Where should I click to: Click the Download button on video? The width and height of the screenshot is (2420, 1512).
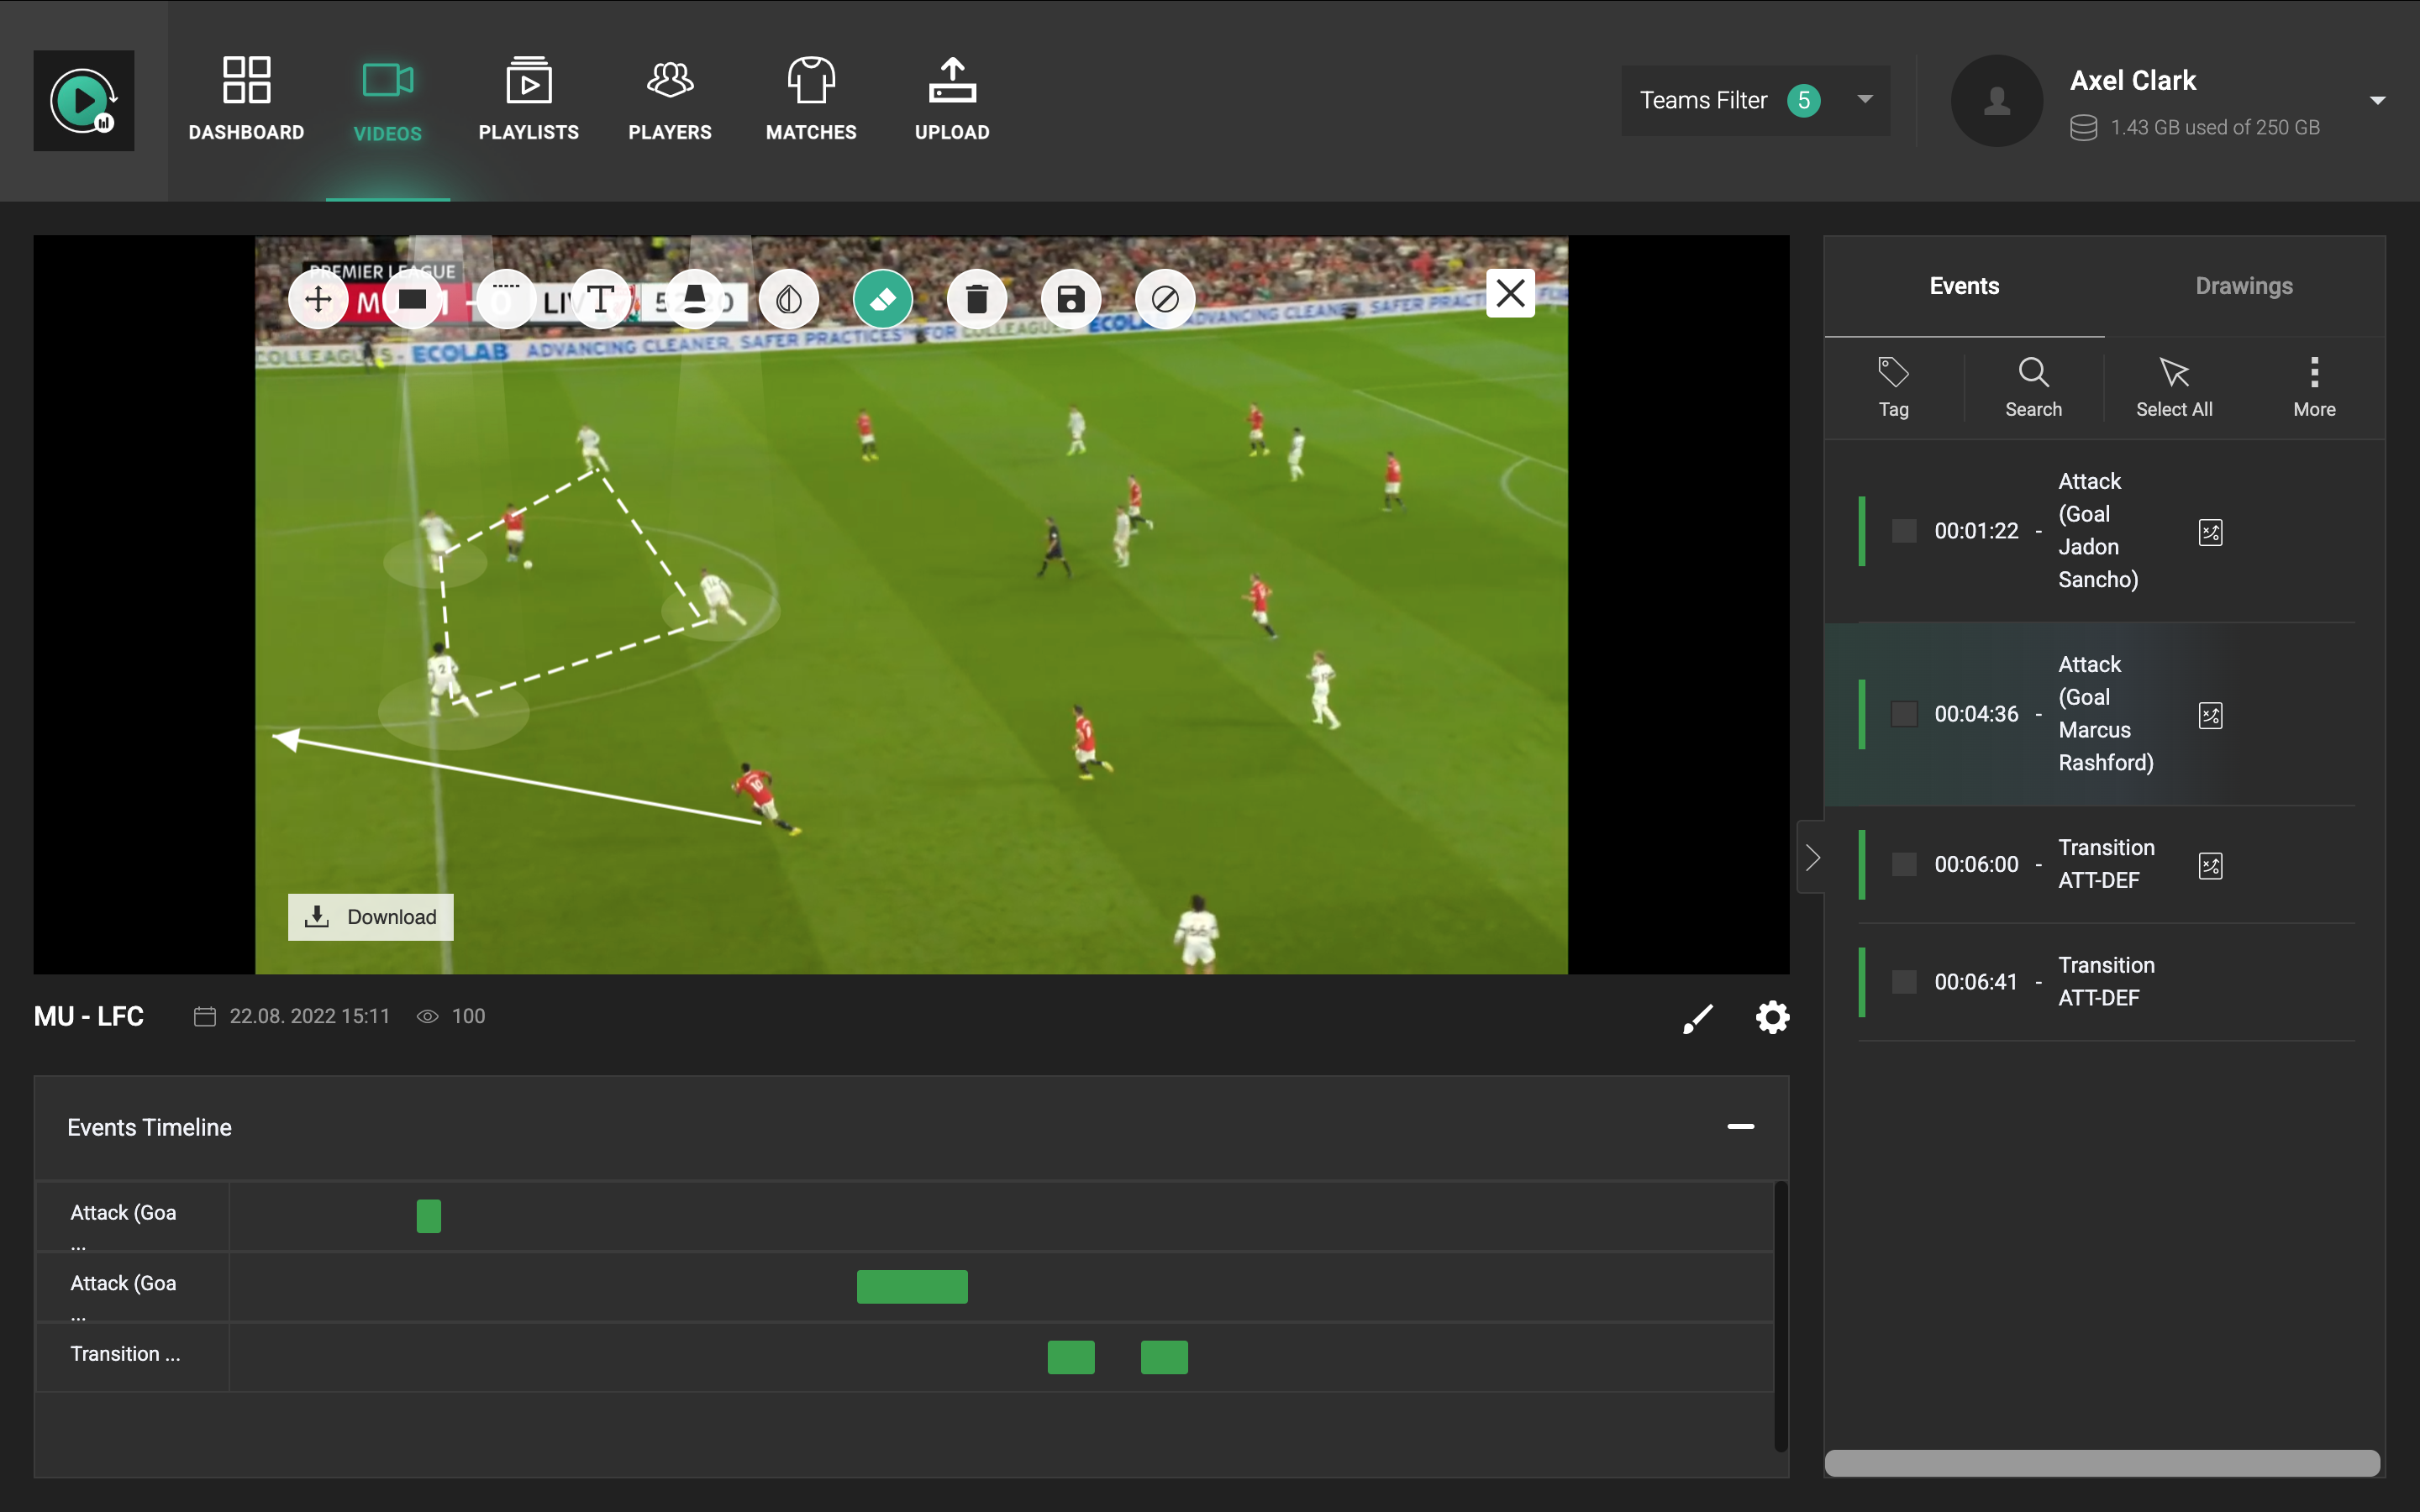370,917
